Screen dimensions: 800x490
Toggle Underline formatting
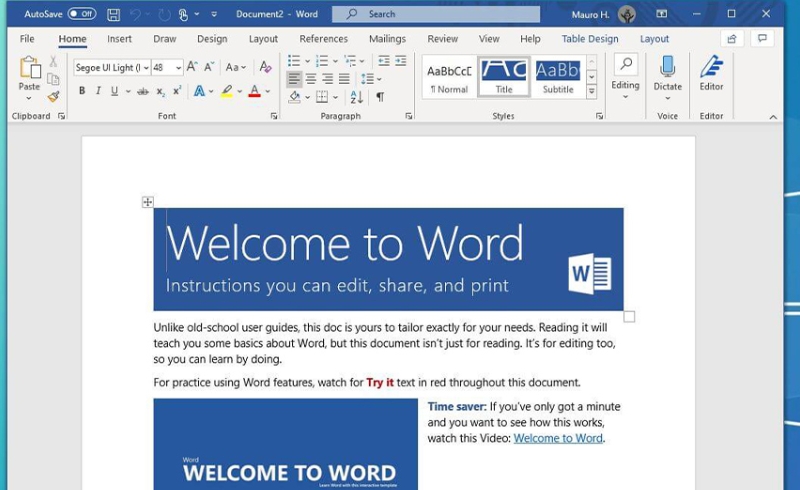114,91
